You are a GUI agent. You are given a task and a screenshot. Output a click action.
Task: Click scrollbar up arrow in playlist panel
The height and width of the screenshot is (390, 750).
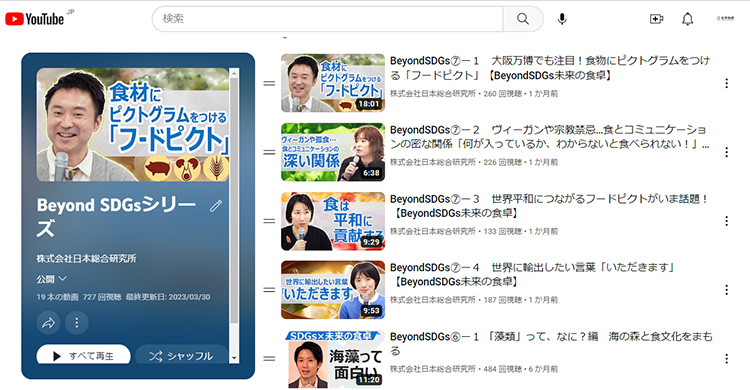[x=234, y=72]
